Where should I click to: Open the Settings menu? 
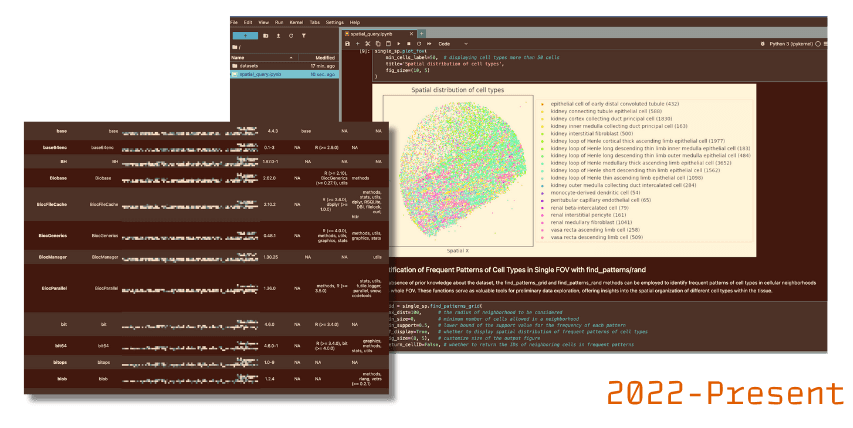coord(335,22)
